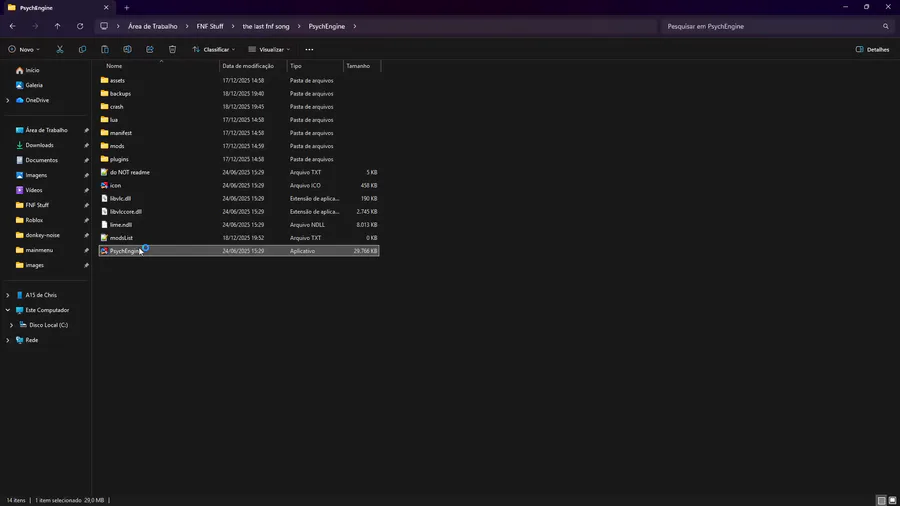
Task: Refresh the PsychEngine folder view
Action: (80, 26)
